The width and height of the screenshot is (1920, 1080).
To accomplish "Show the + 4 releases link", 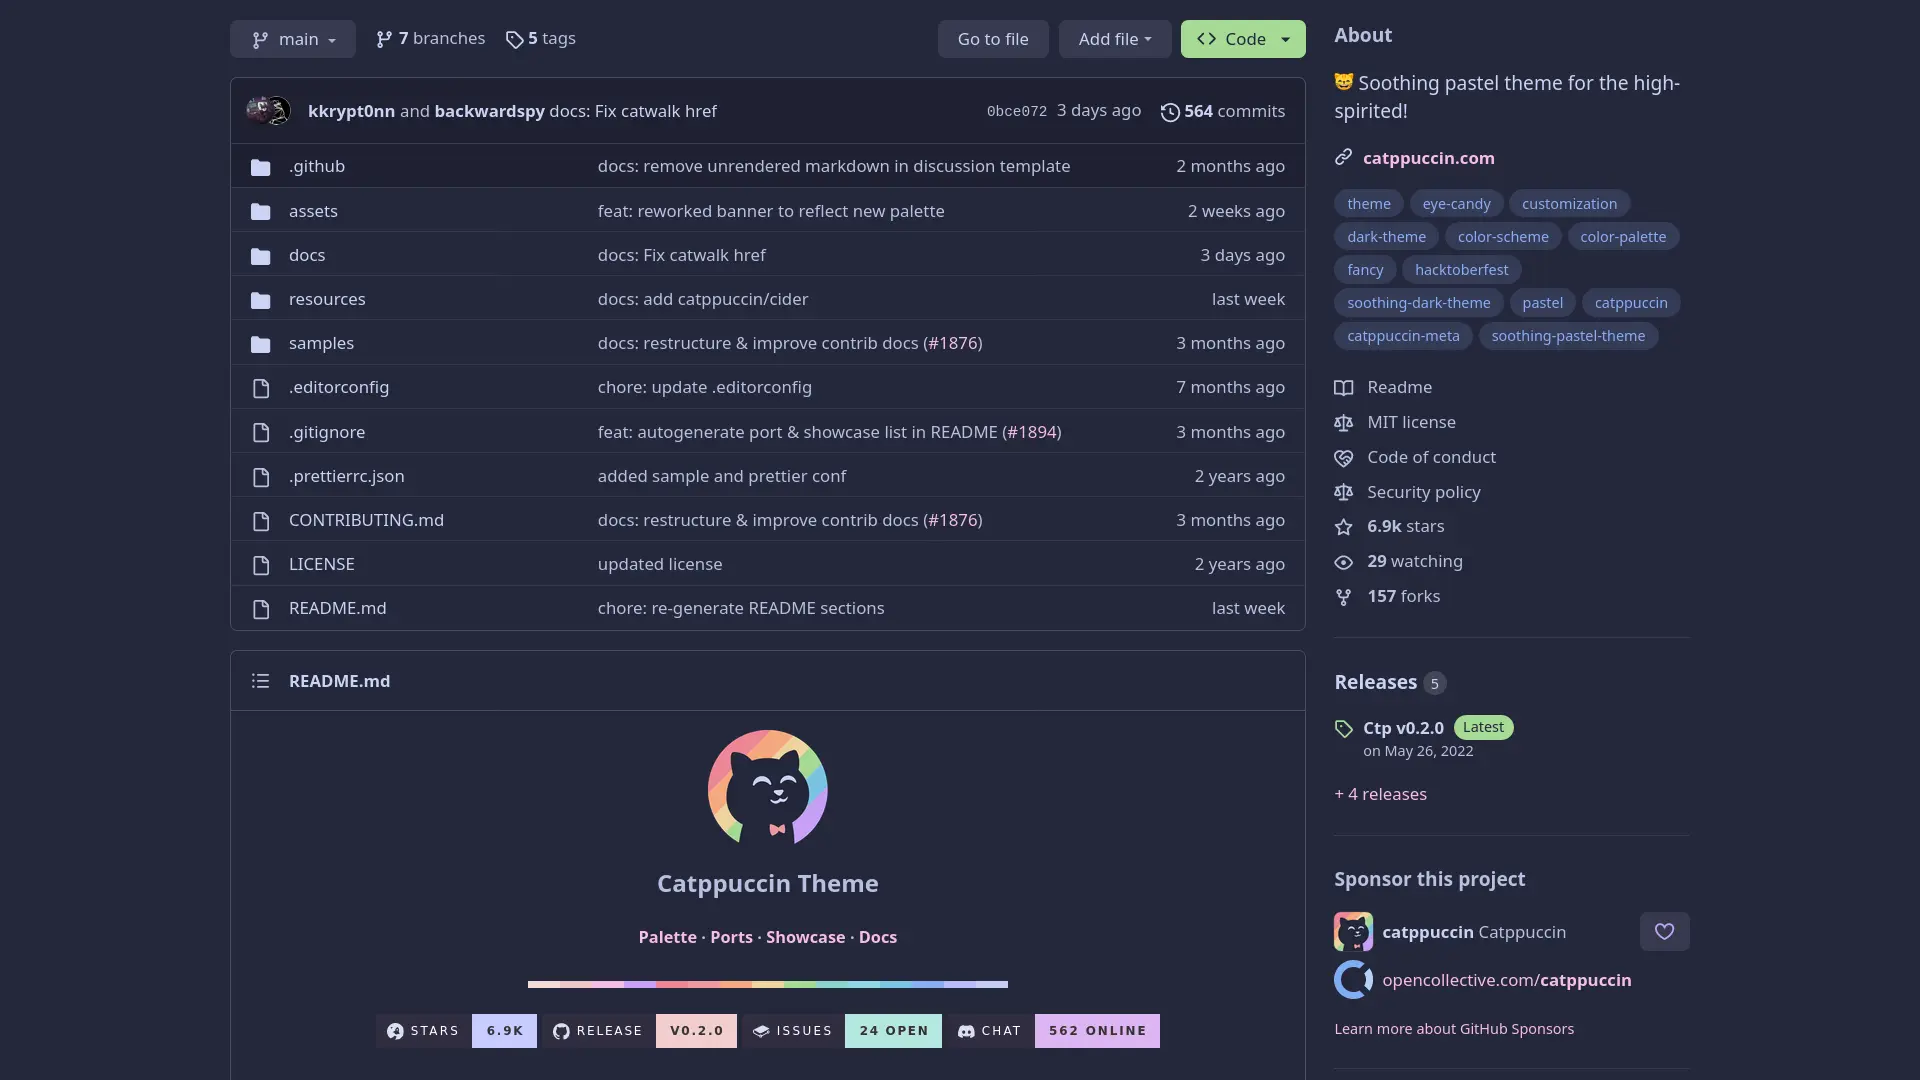I will (x=1380, y=794).
